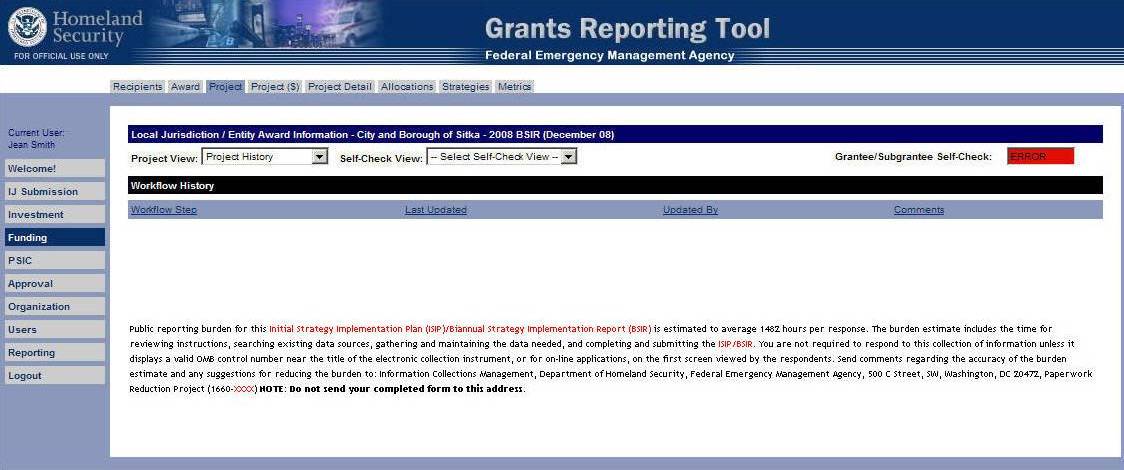Open the Organization sidebar section
The height and width of the screenshot is (470, 1124).
click(54, 306)
